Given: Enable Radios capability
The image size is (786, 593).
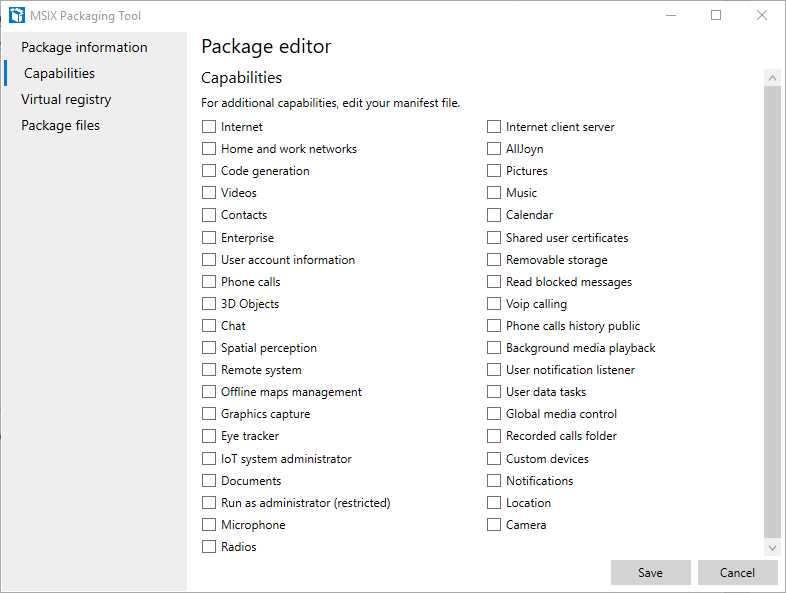Looking at the screenshot, I should coord(209,546).
